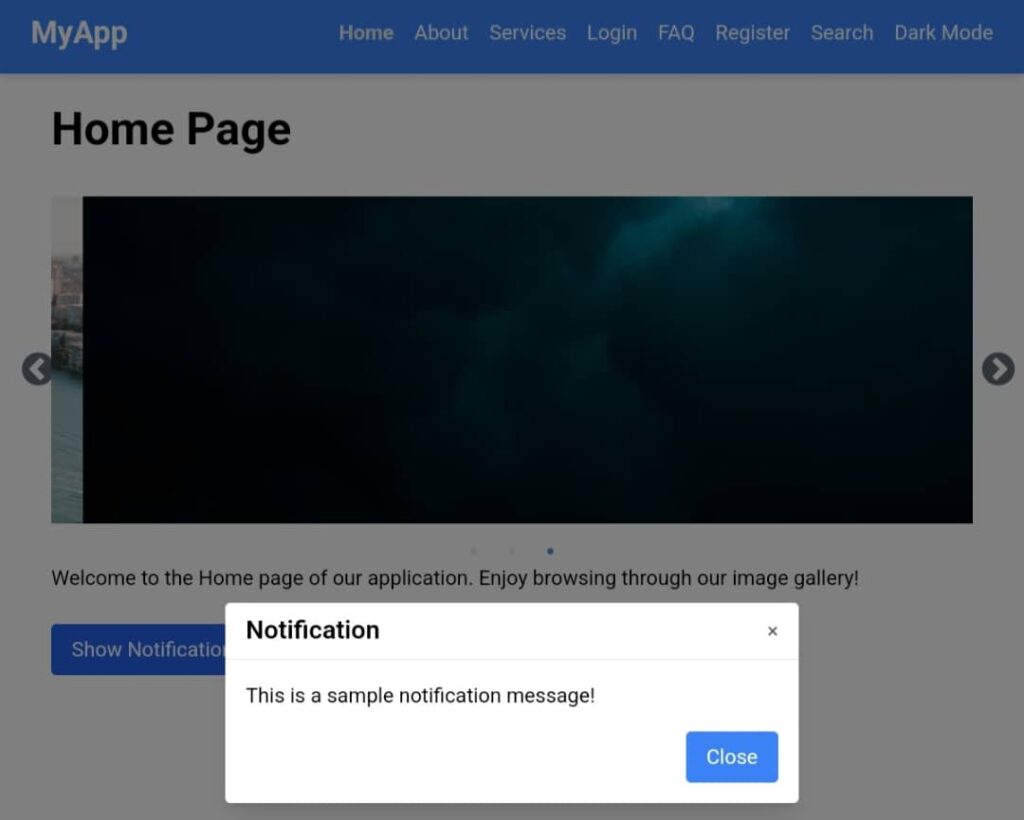Click the active third carousel indicator dot
The width and height of the screenshot is (1024, 820).
tap(550, 551)
